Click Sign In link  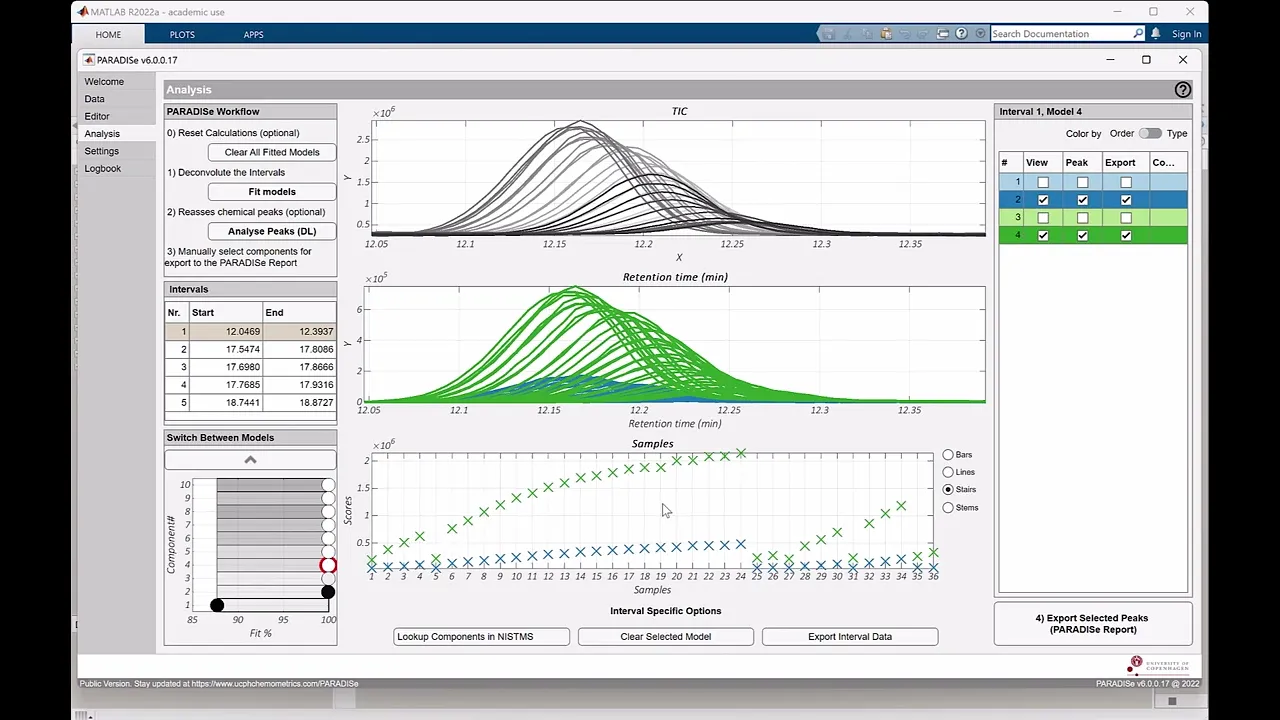pyautogui.click(x=1187, y=34)
